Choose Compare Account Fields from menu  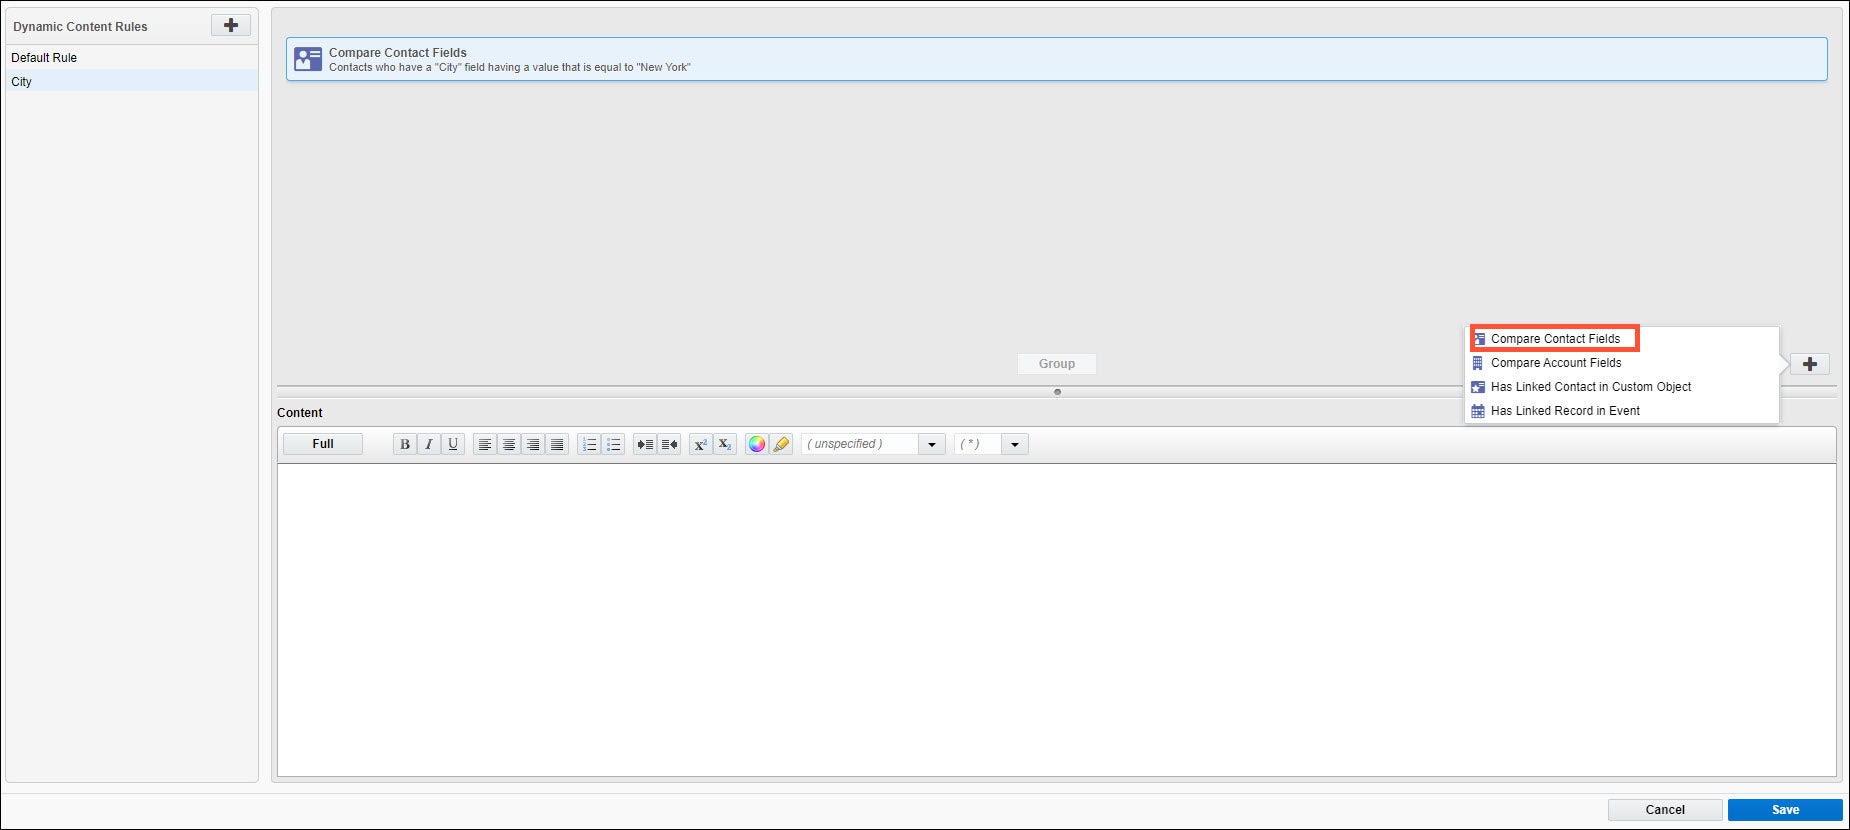click(x=1555, y=363)
